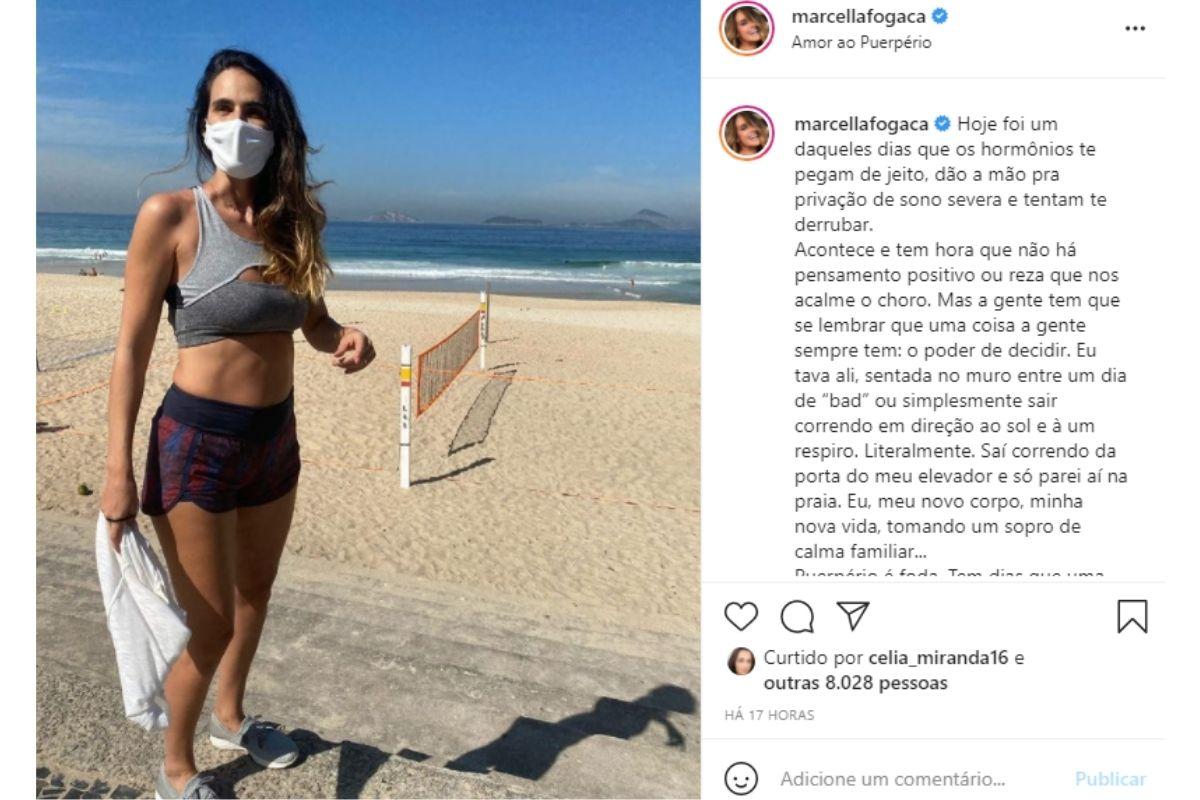1200x800 pixels.
Task: View outras 8.028 pessoas likes list
Action: (x=856, y=683)
